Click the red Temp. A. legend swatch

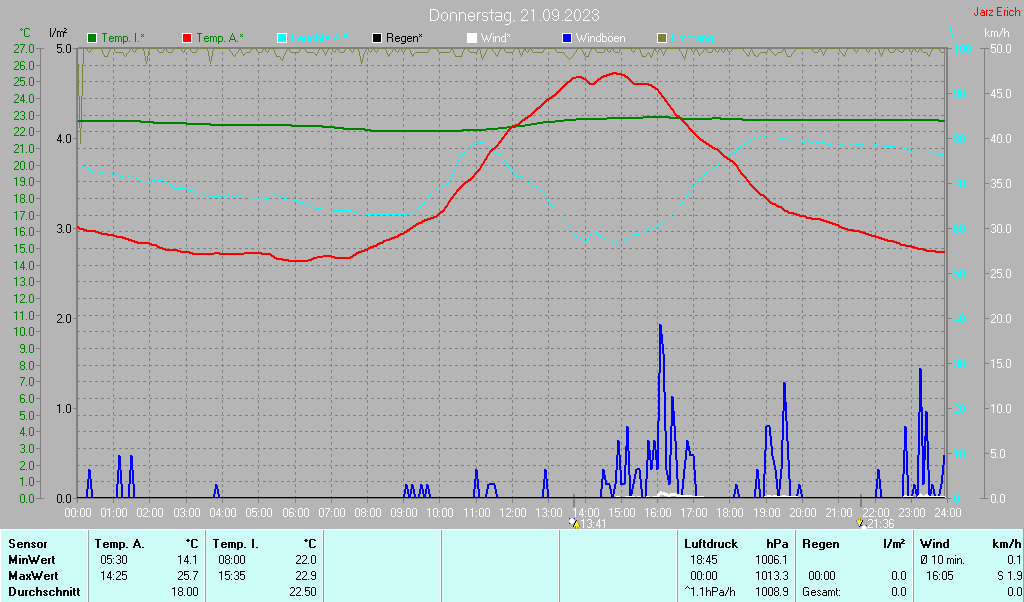(x=187, y=39)
